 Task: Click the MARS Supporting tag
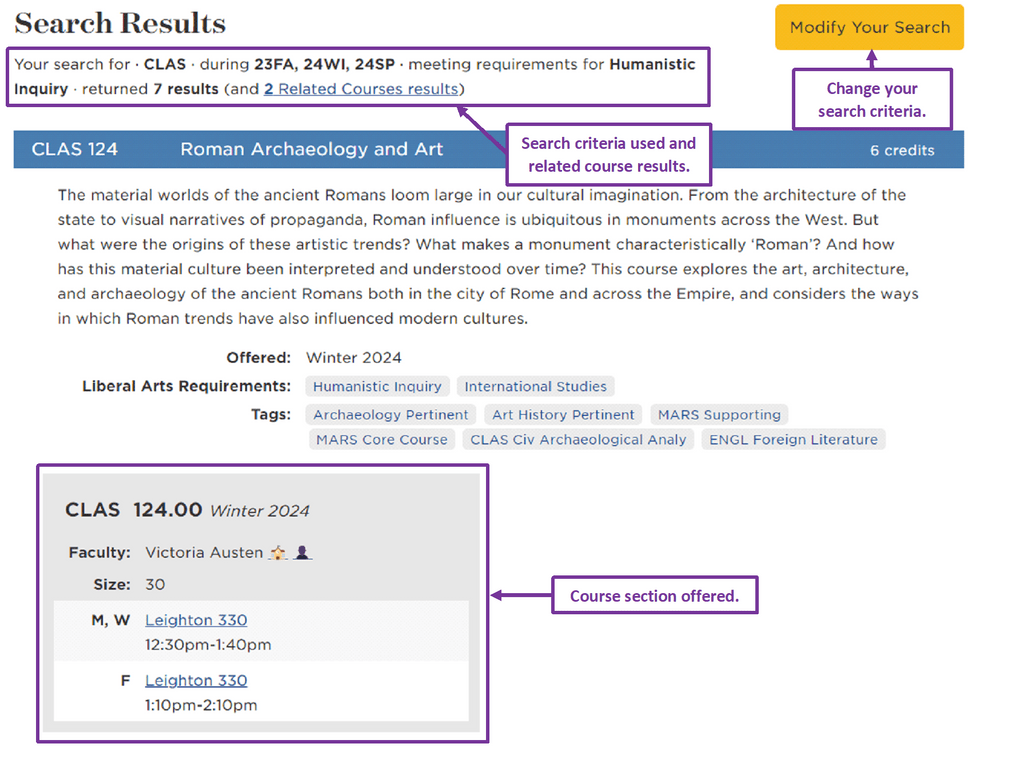point(719,414)
